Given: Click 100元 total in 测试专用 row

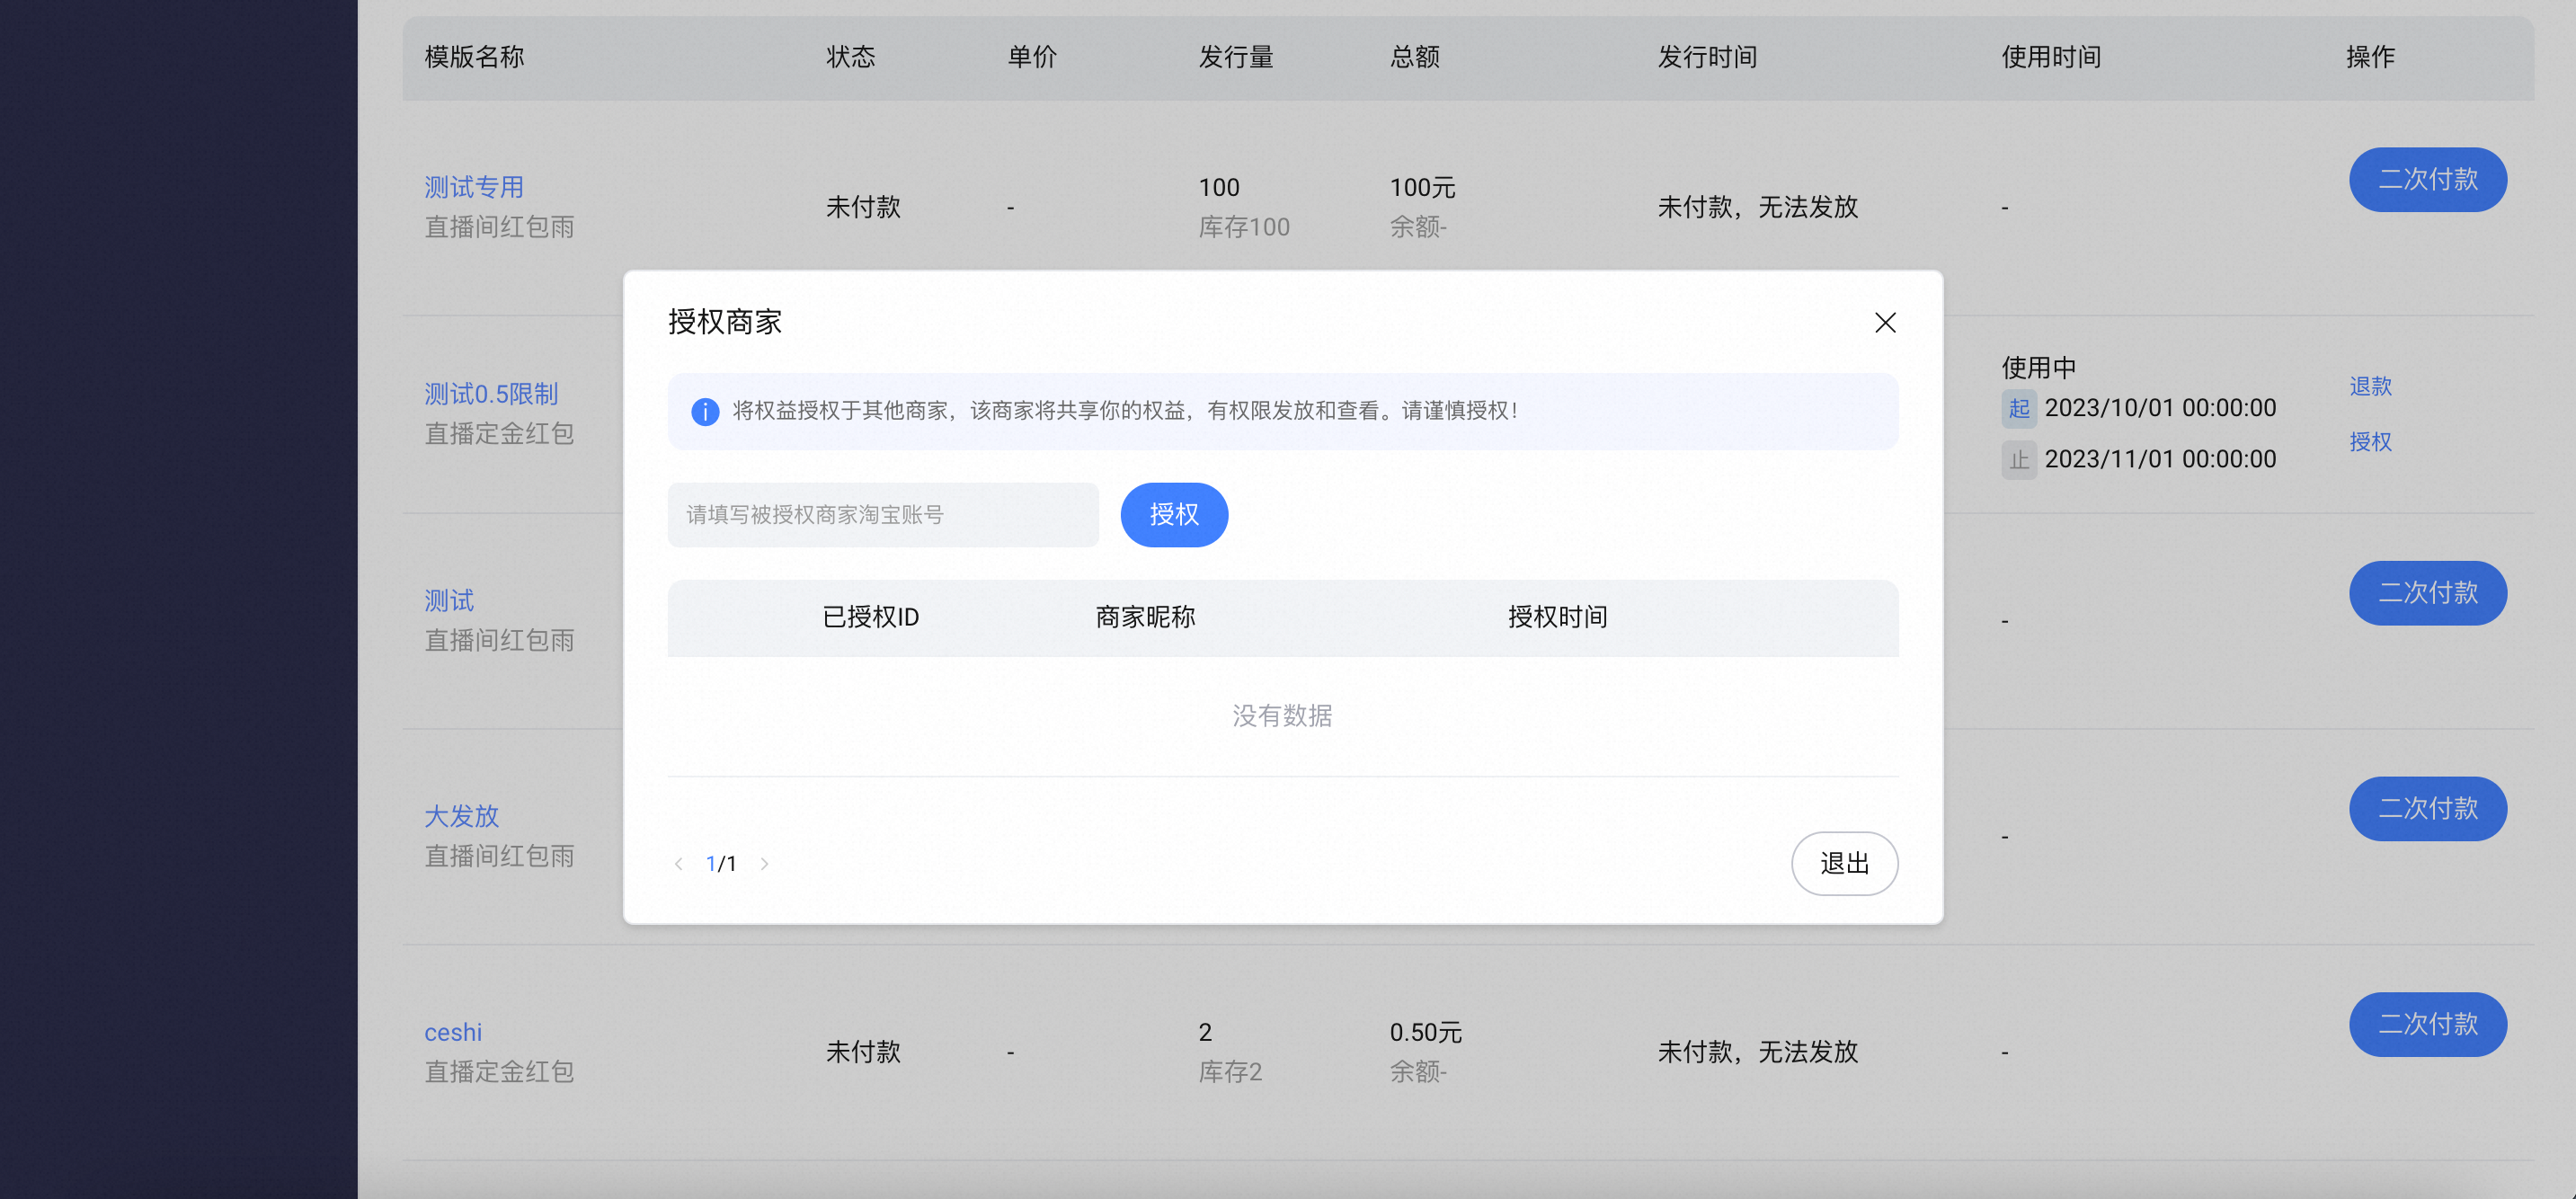Looking at the screenshot, I should pyautogui.click(x=1422, y=187).
